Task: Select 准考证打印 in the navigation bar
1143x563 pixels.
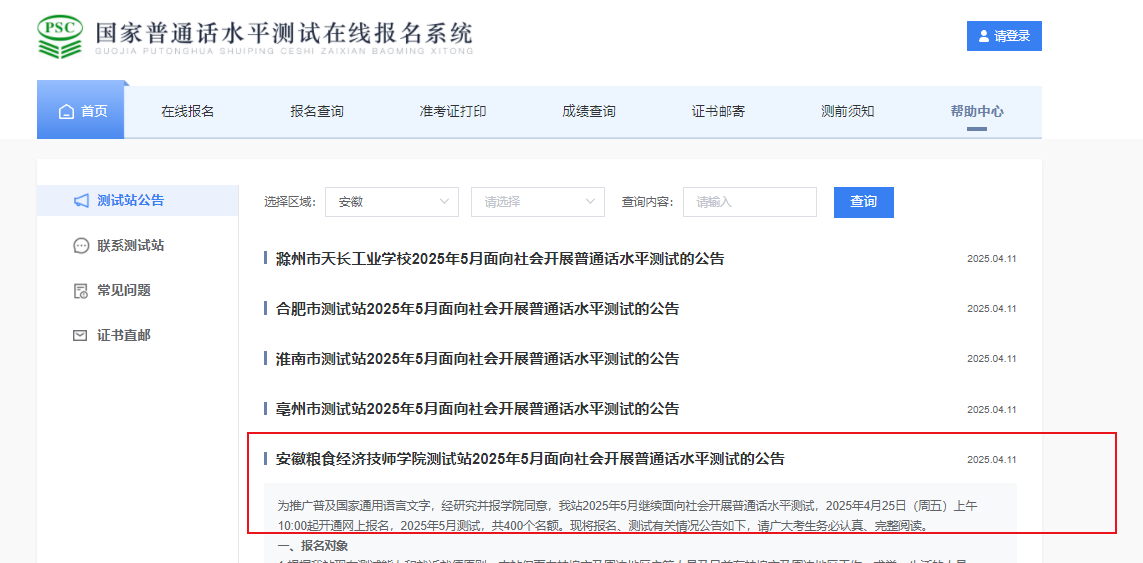Action: click(x=453, y=112)
